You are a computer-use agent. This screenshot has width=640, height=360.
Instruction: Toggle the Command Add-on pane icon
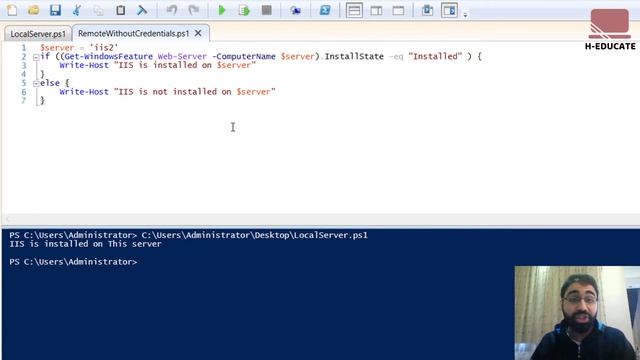[449, 10]
